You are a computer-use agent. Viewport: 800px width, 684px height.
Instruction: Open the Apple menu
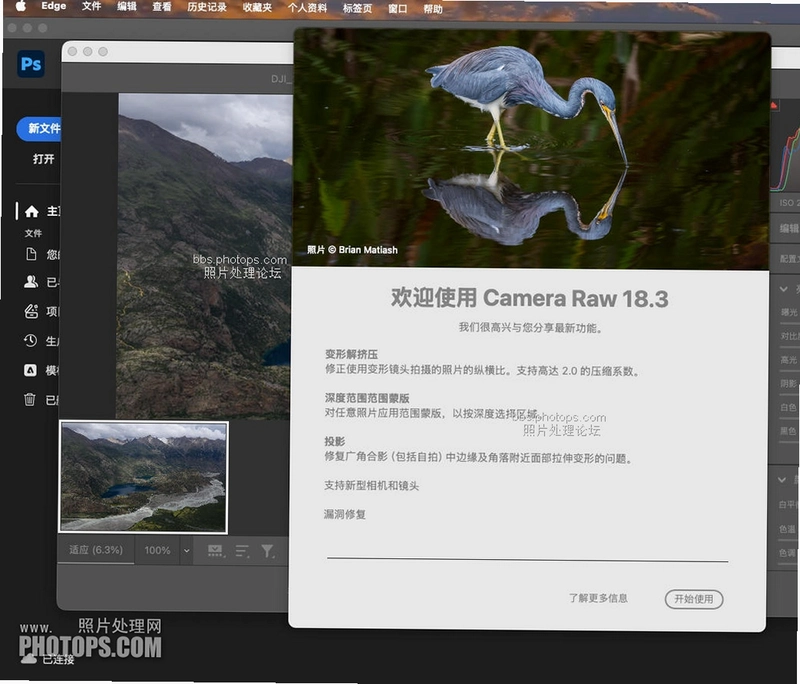[x=20, y=6]
